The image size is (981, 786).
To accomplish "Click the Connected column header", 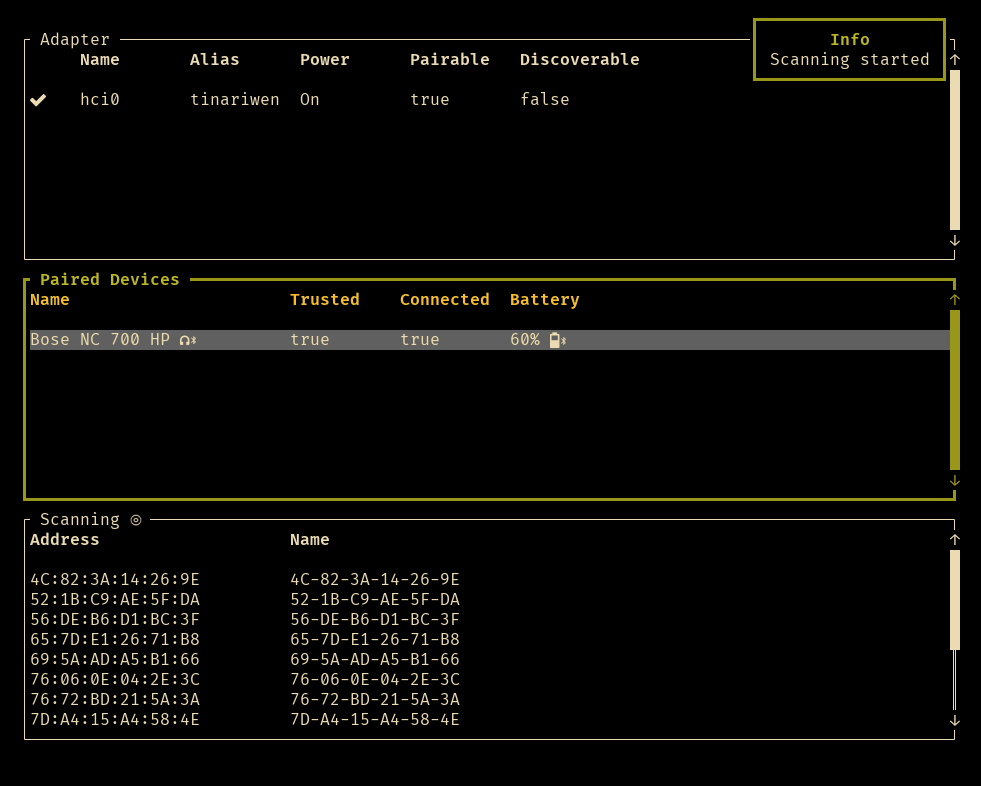I will pyautogui.click(x=444, y=299).
